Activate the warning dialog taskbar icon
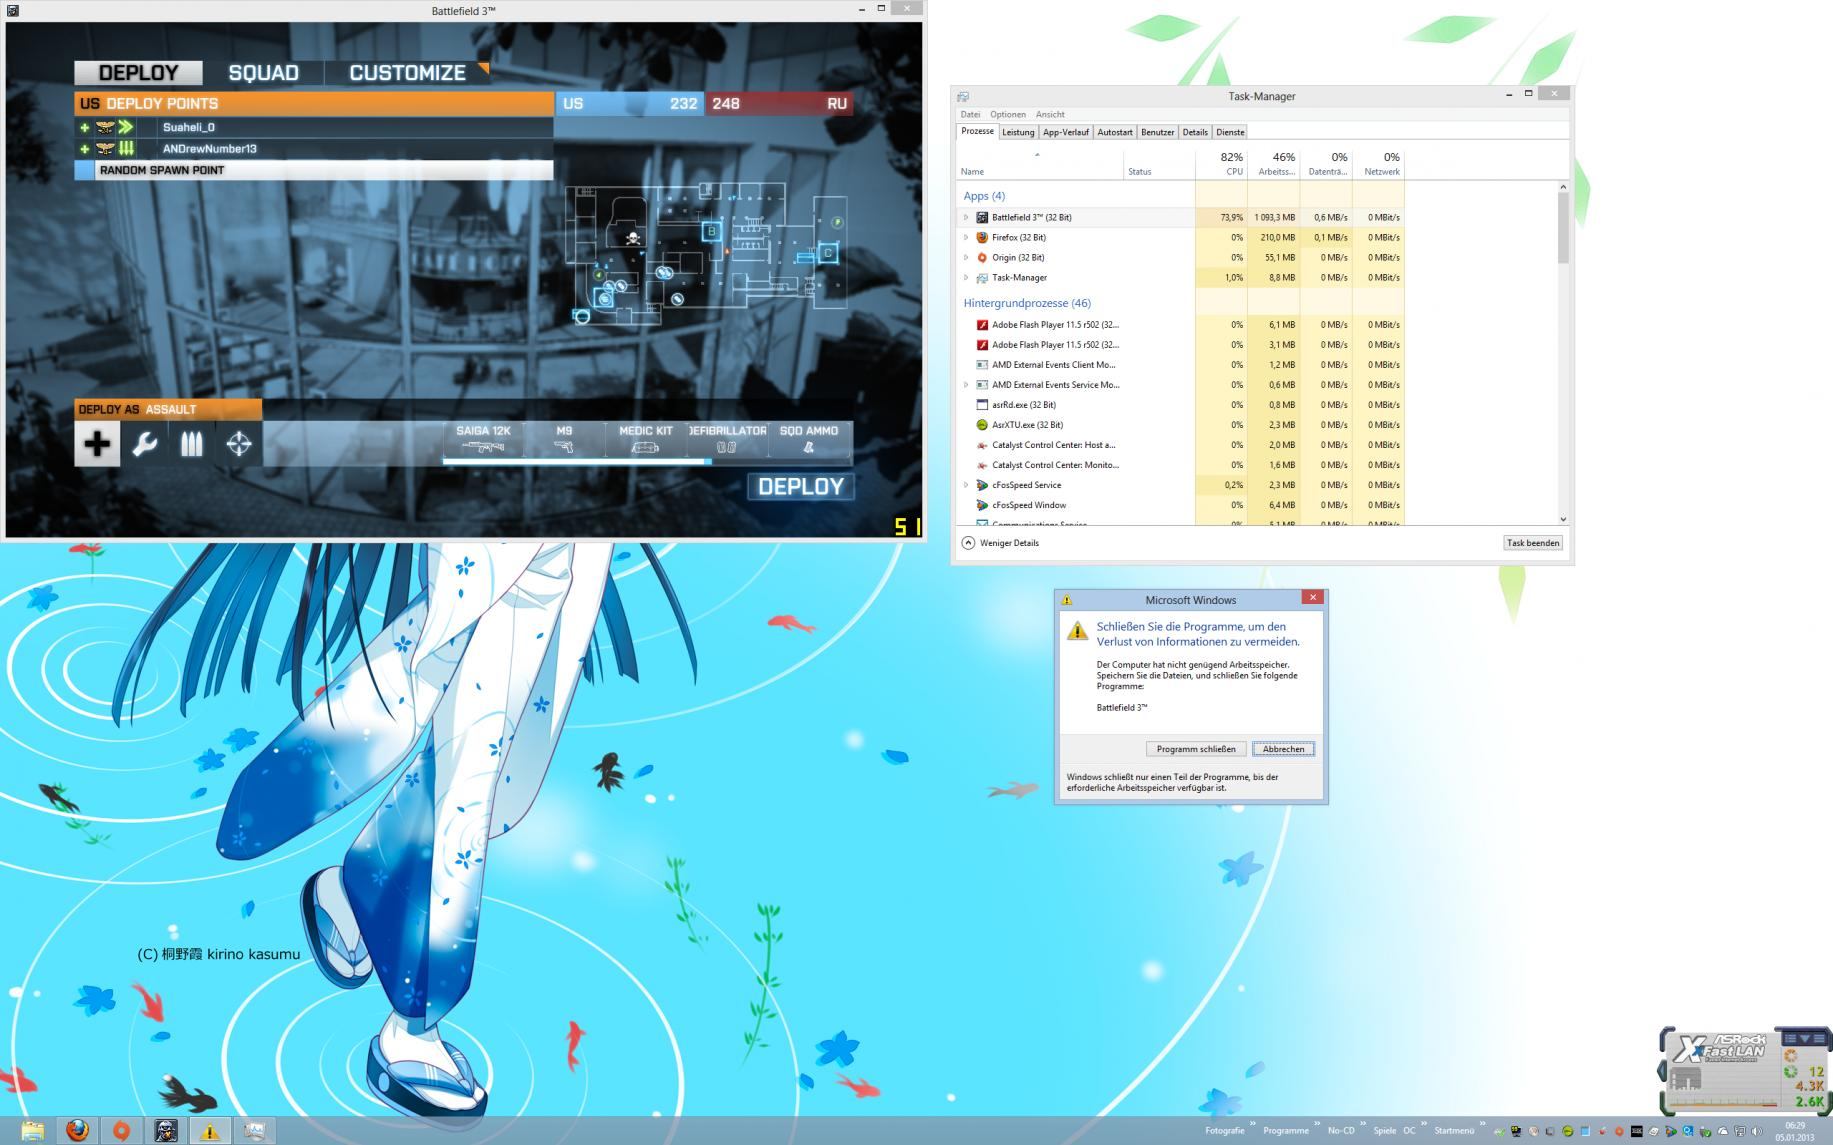The height and width of the screenshot is (1145, 1833). click(210, 1130)
